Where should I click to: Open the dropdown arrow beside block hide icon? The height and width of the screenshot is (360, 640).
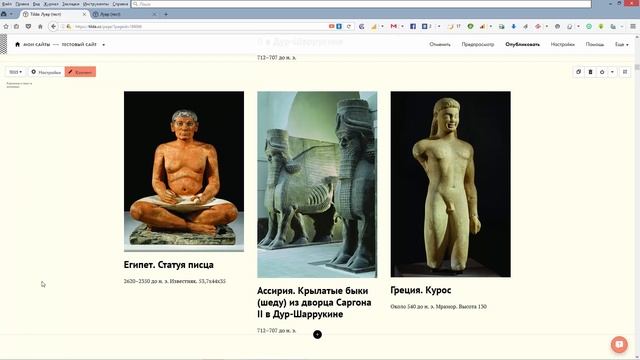612,72
